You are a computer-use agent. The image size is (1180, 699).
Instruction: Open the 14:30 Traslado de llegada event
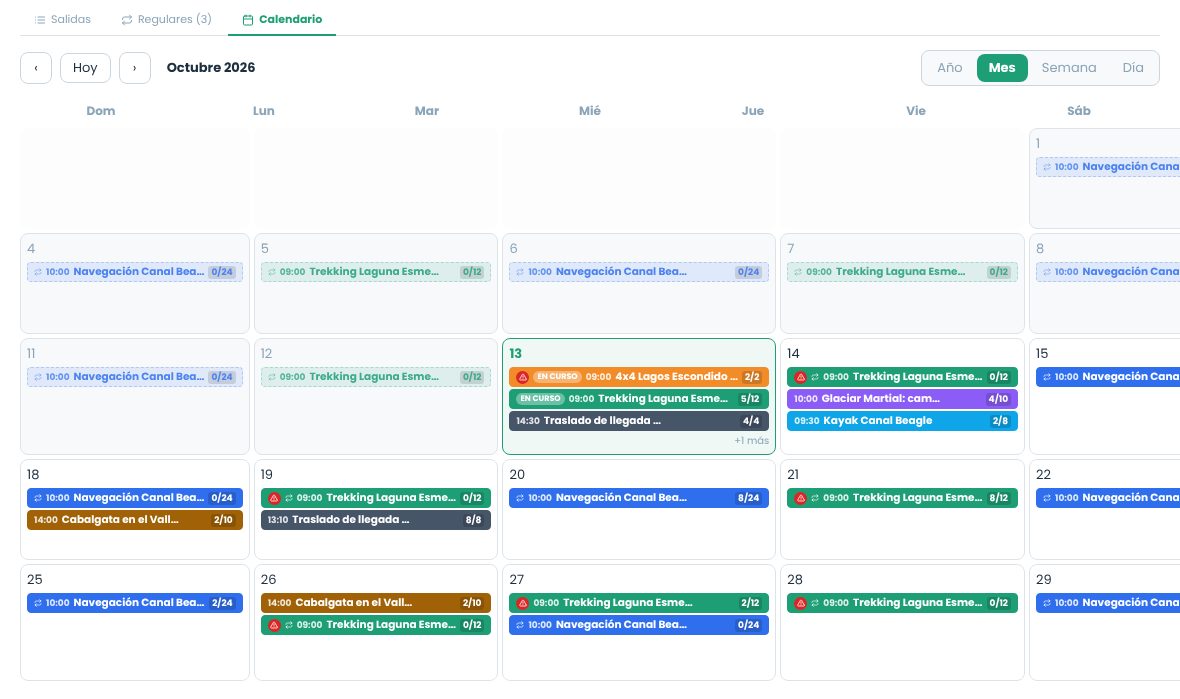[x=638, y=421]
